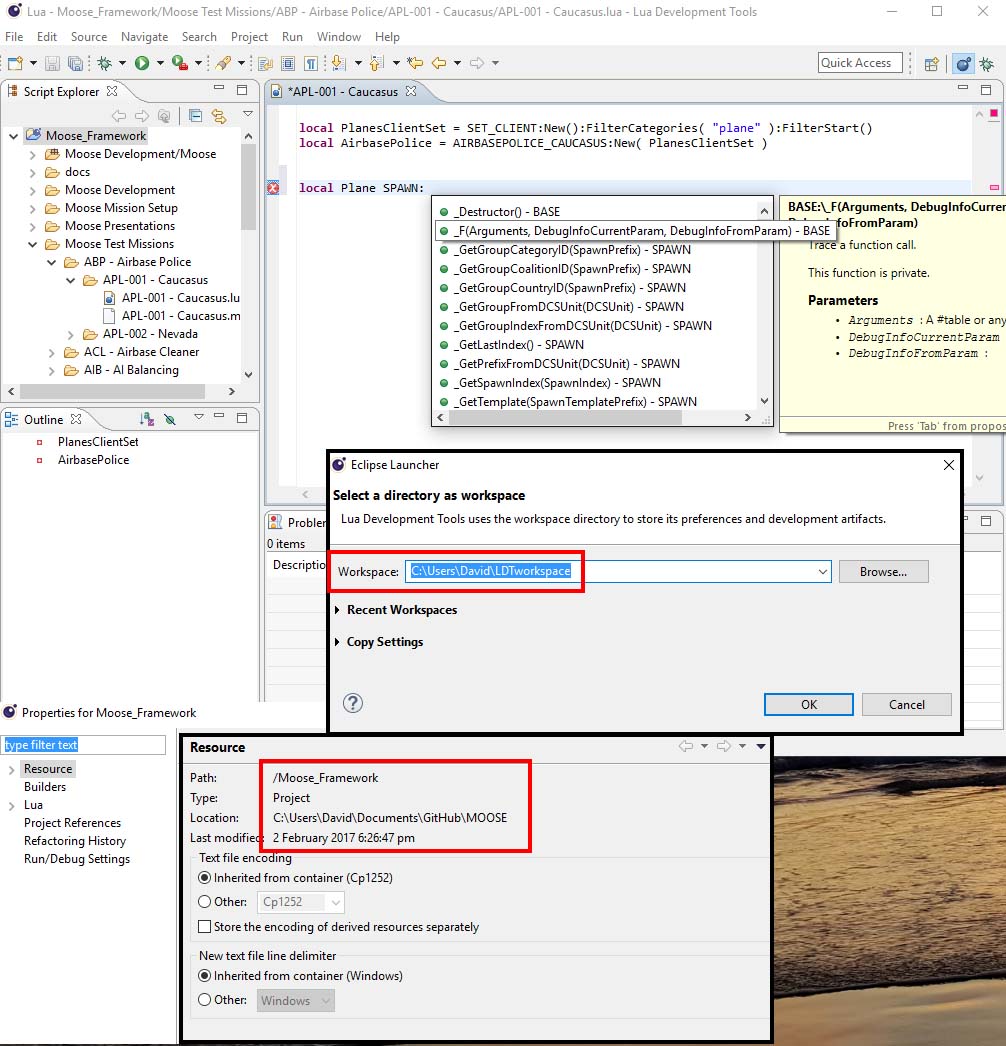The height and width of the screenshot is (1046, 1006).
Task: Open Script Explorer view menu triangle
Action: pyautogui.click(x=247, y=114)
